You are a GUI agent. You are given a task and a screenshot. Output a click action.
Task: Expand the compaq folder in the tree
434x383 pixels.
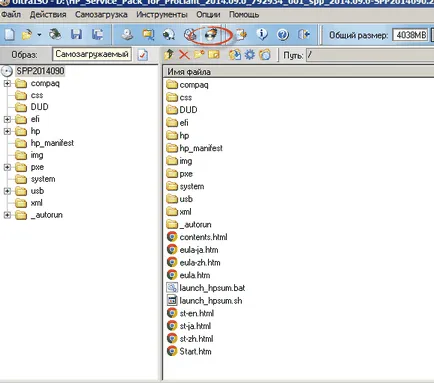coord(7,83)
